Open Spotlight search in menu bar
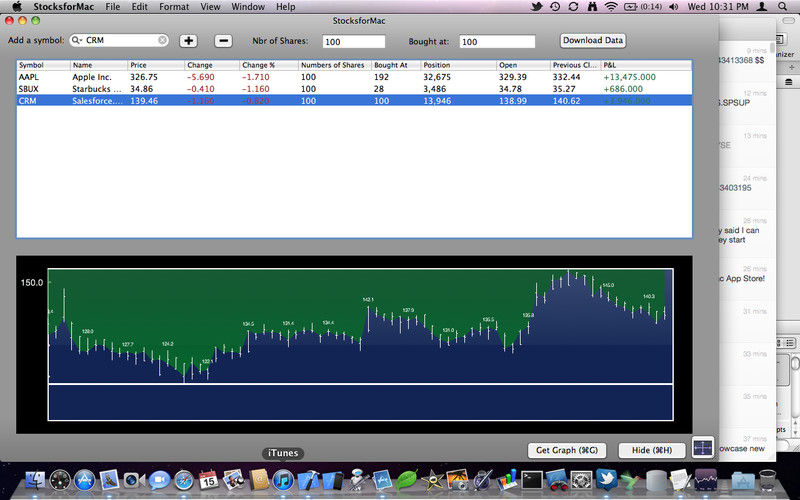 pyautogui.click(x=783, y=7)
